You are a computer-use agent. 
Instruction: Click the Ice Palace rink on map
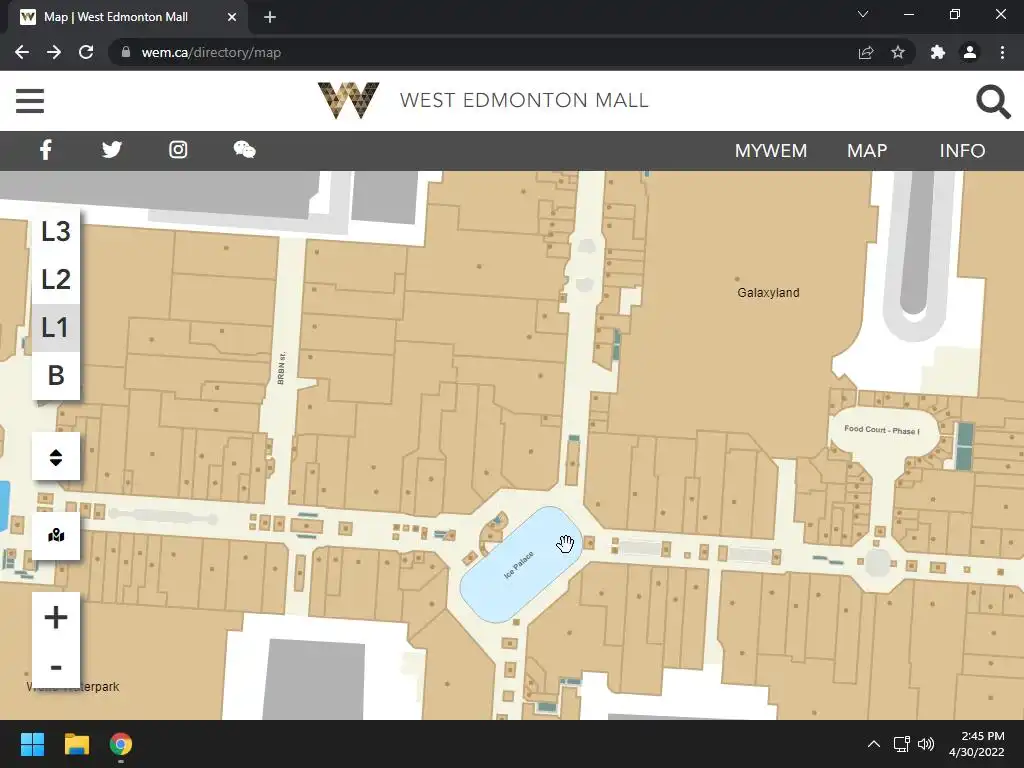pos(520,565)
